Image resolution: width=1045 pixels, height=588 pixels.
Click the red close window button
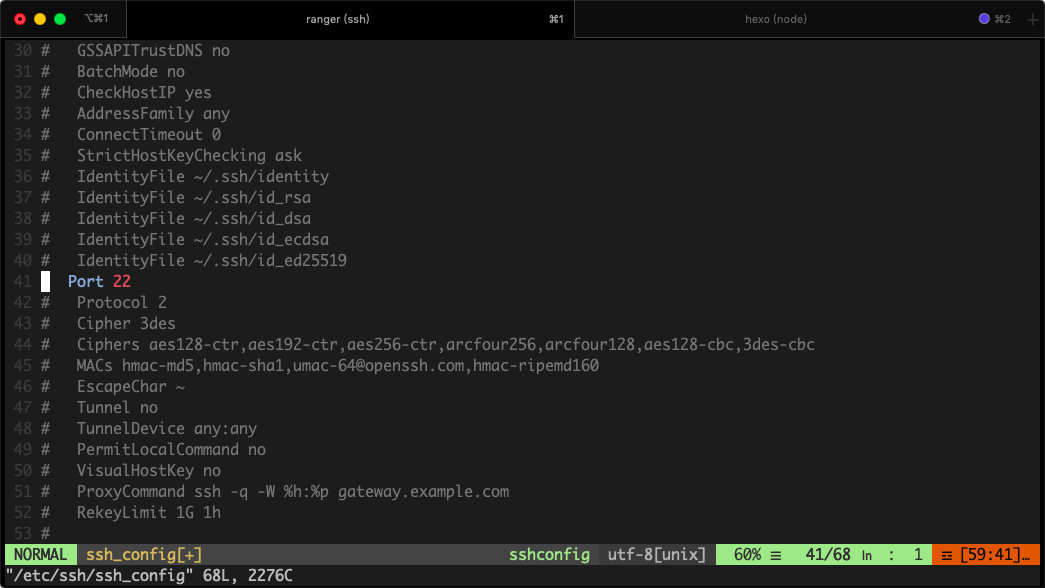pos(20,19)
